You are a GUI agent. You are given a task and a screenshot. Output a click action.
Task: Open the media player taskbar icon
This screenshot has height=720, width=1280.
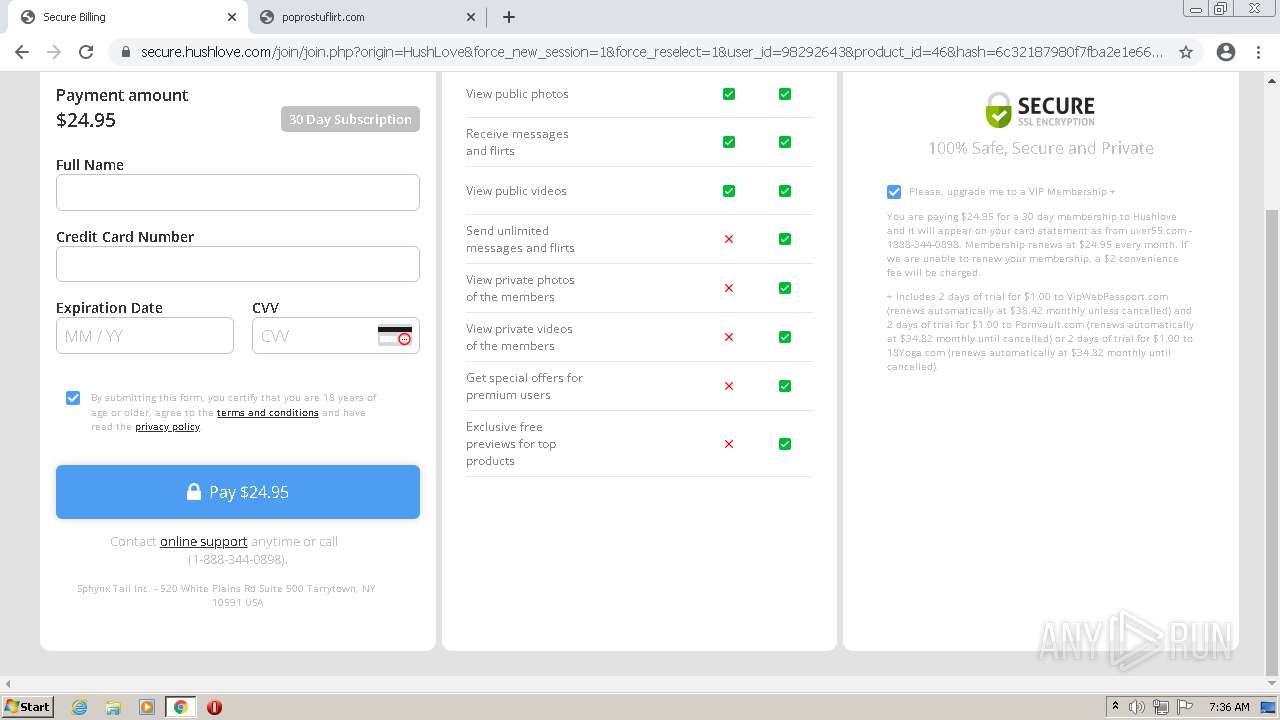click(147, 707)
